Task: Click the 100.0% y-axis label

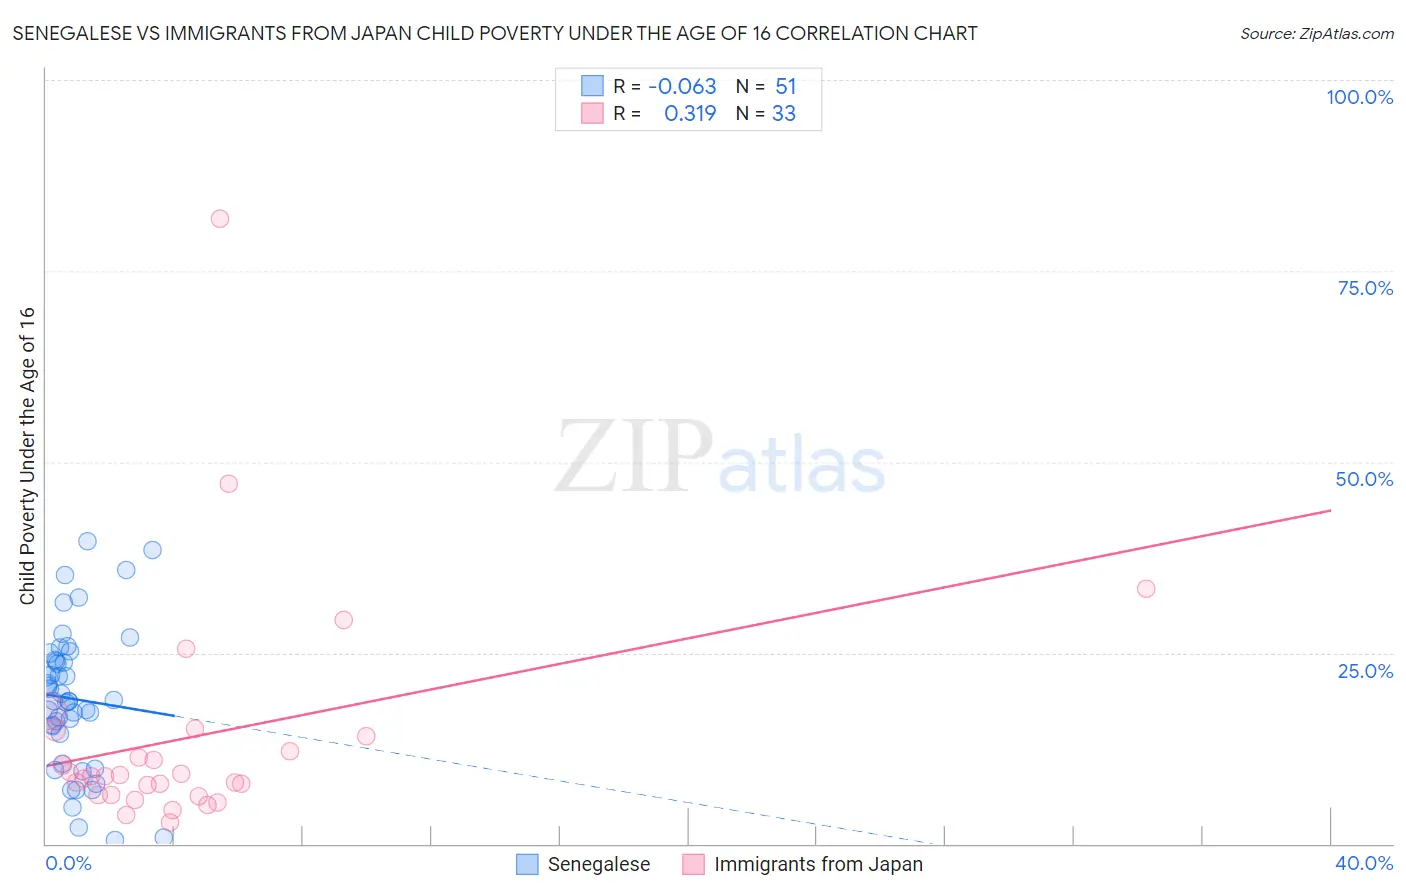Action: coord(1360,97)
